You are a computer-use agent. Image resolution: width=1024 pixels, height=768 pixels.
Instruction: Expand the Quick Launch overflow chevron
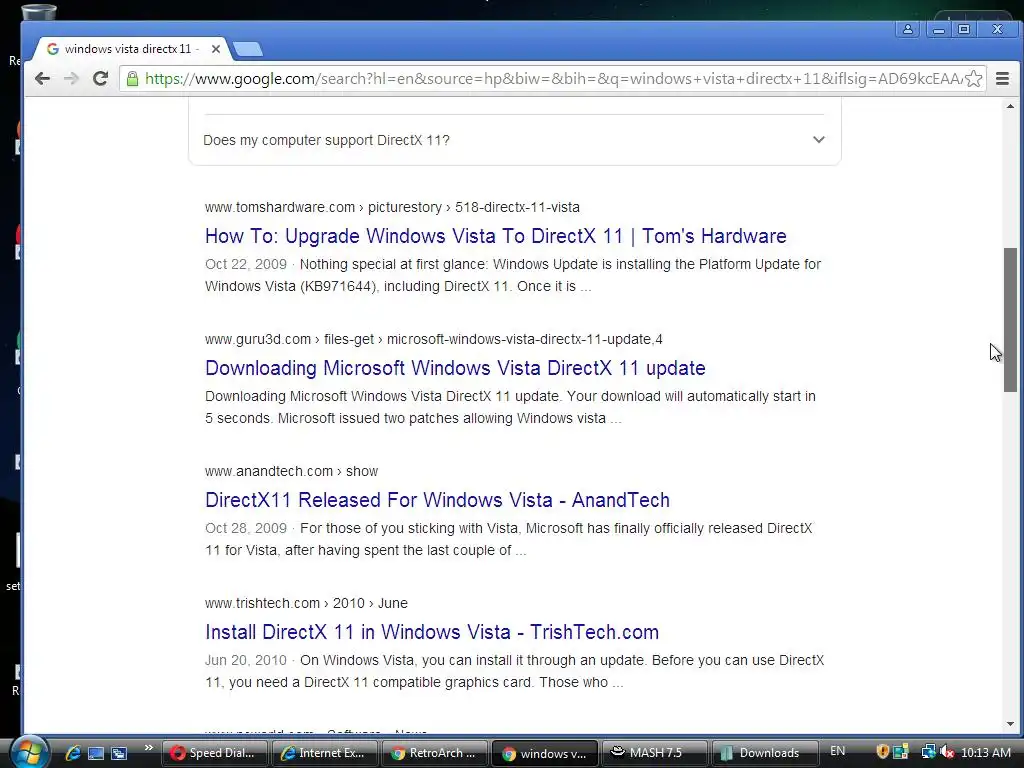click(x=149, y=748)
